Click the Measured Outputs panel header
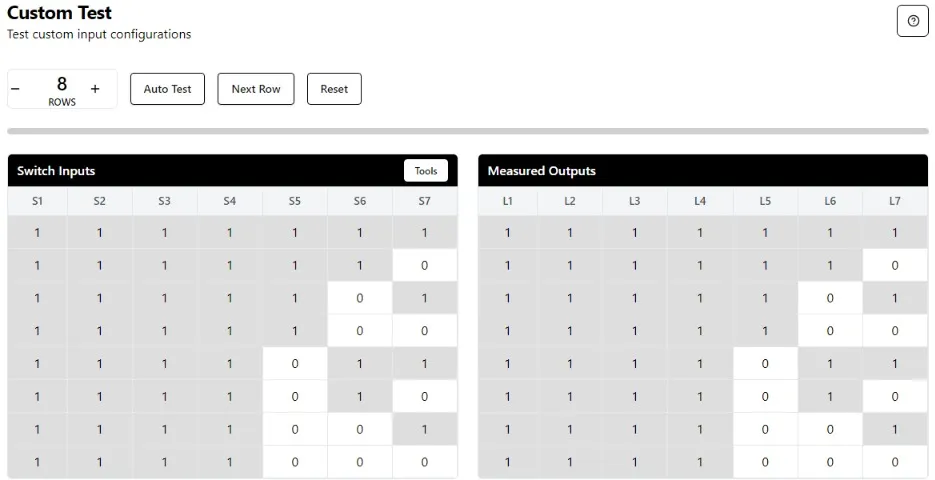This screenshot has height=480, width=935. 702,171
